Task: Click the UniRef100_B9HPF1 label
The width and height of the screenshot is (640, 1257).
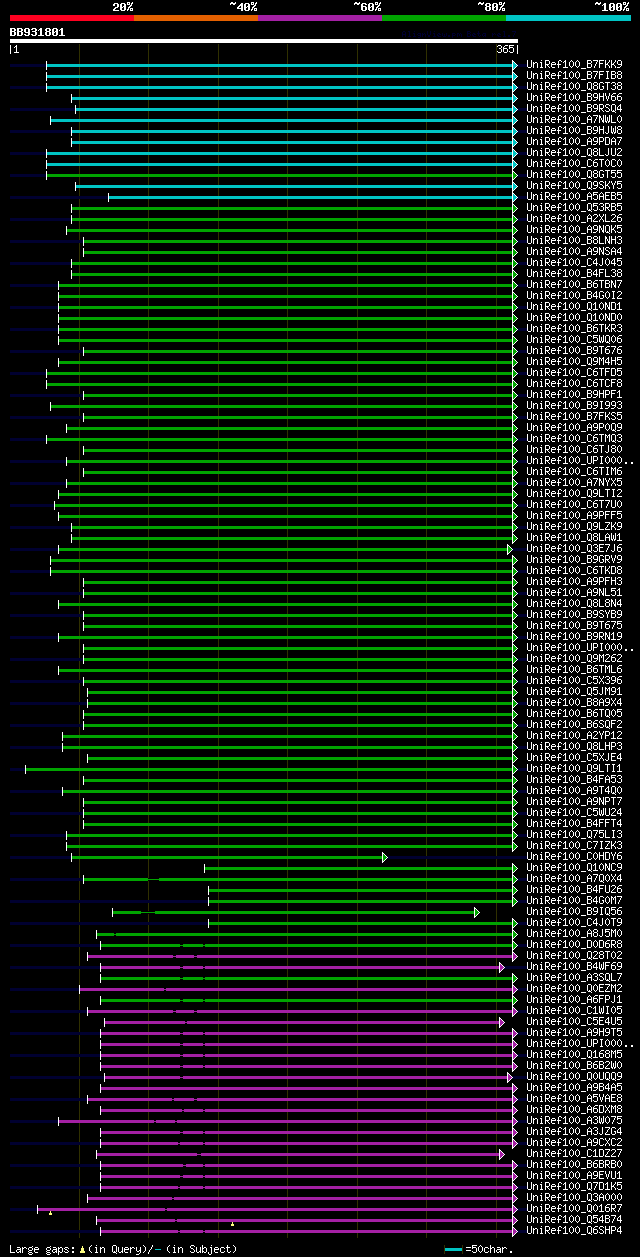Action: coord(574,395)
